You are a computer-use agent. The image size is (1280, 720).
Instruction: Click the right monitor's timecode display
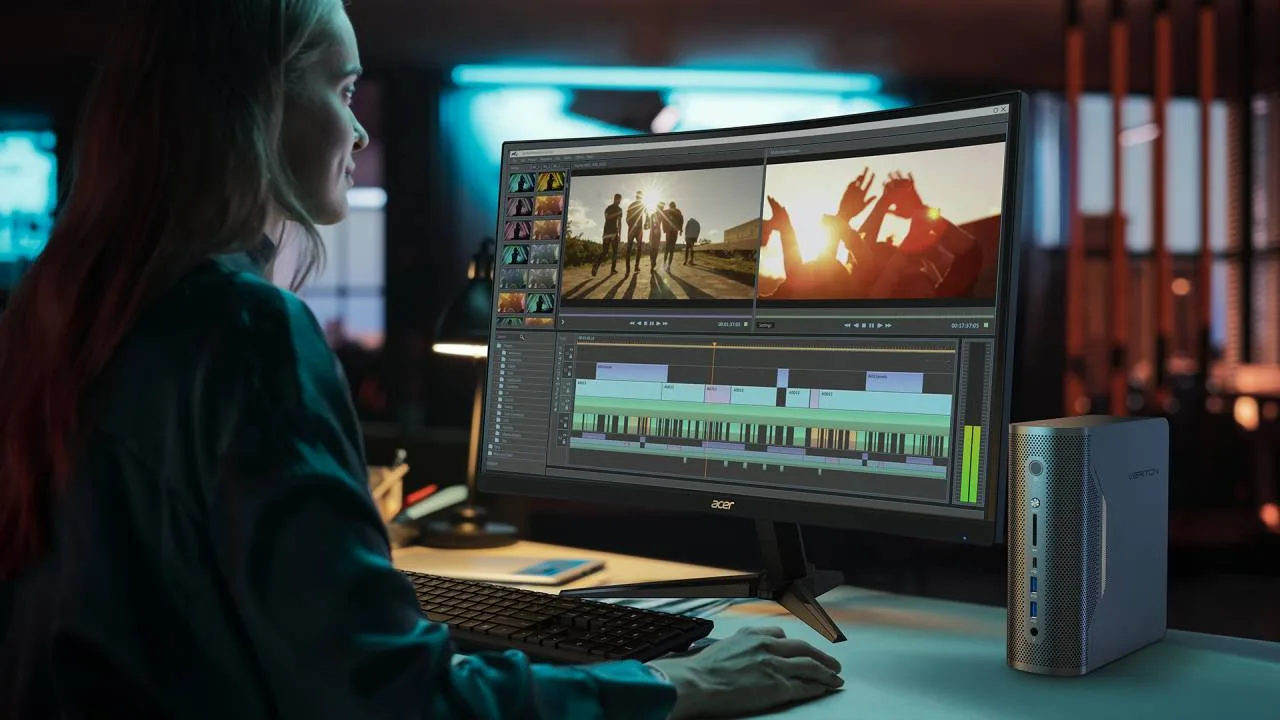(x=964, y=325)
